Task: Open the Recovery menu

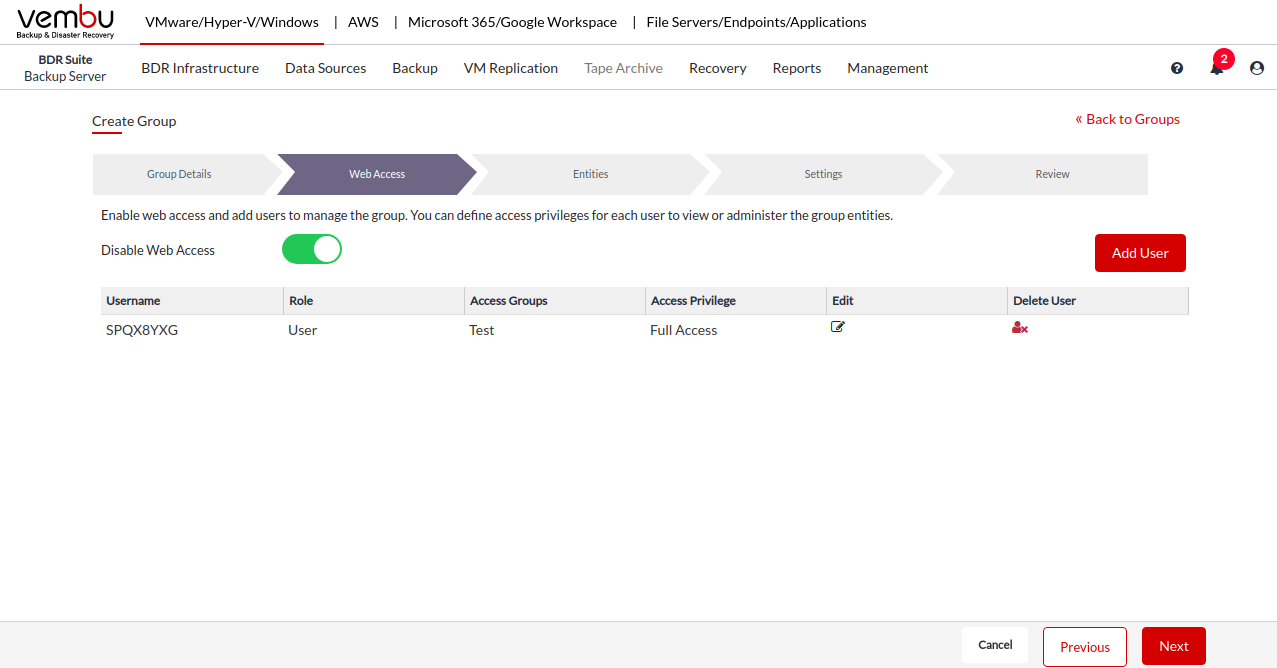Action: 718,68
